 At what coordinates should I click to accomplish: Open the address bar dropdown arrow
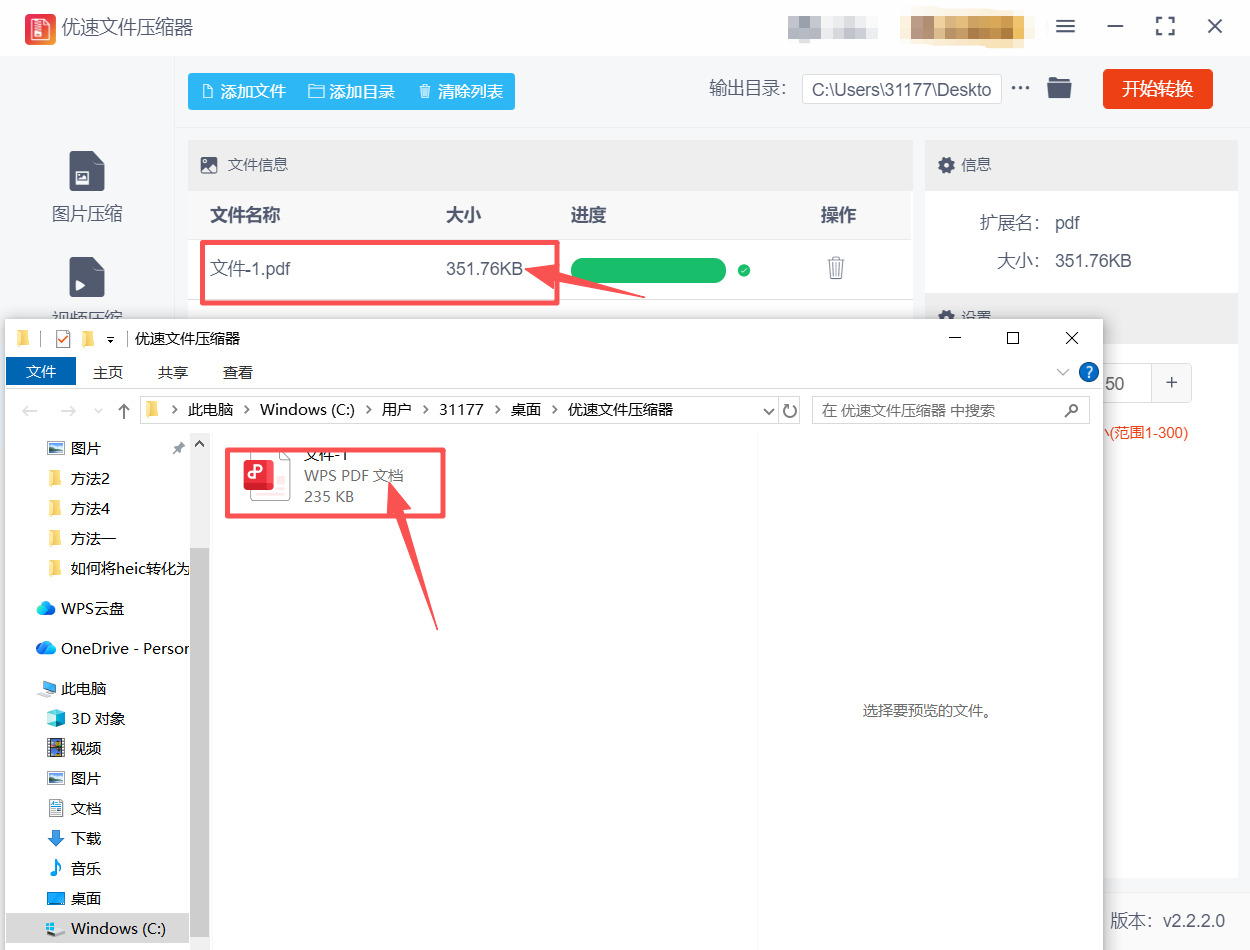pos(768,410)
